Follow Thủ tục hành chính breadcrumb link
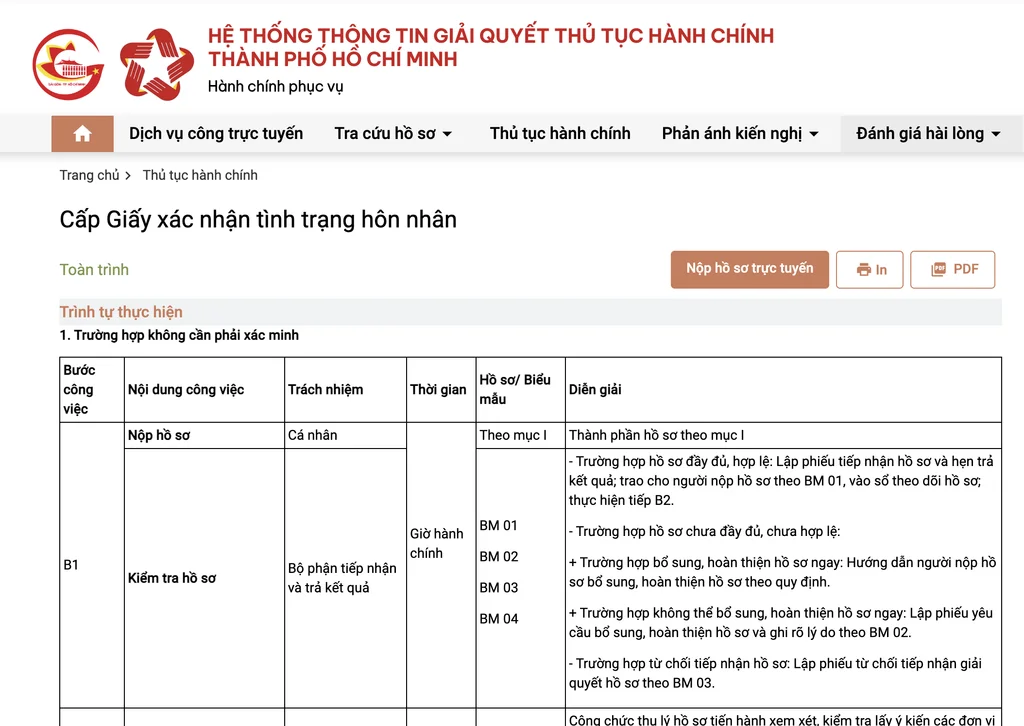Screen dimensions: 1024x726 (x=200, y=175)
